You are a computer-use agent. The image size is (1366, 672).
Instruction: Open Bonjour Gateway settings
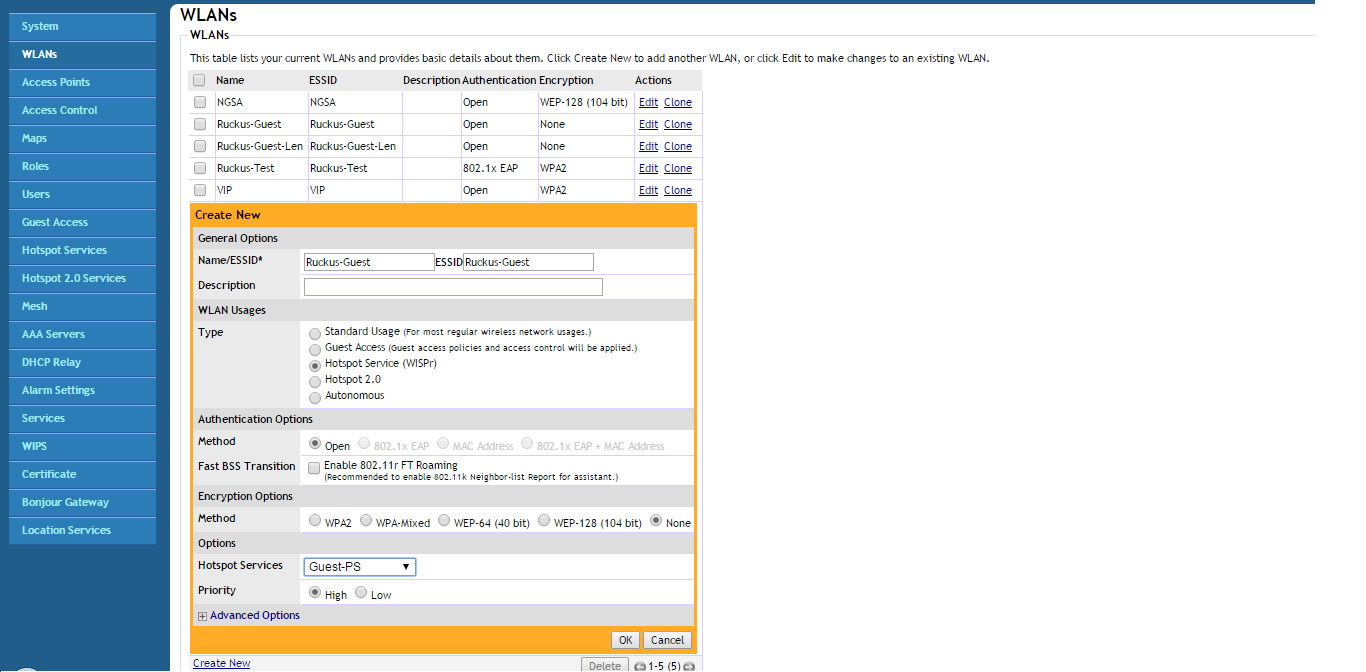[82, 502]
